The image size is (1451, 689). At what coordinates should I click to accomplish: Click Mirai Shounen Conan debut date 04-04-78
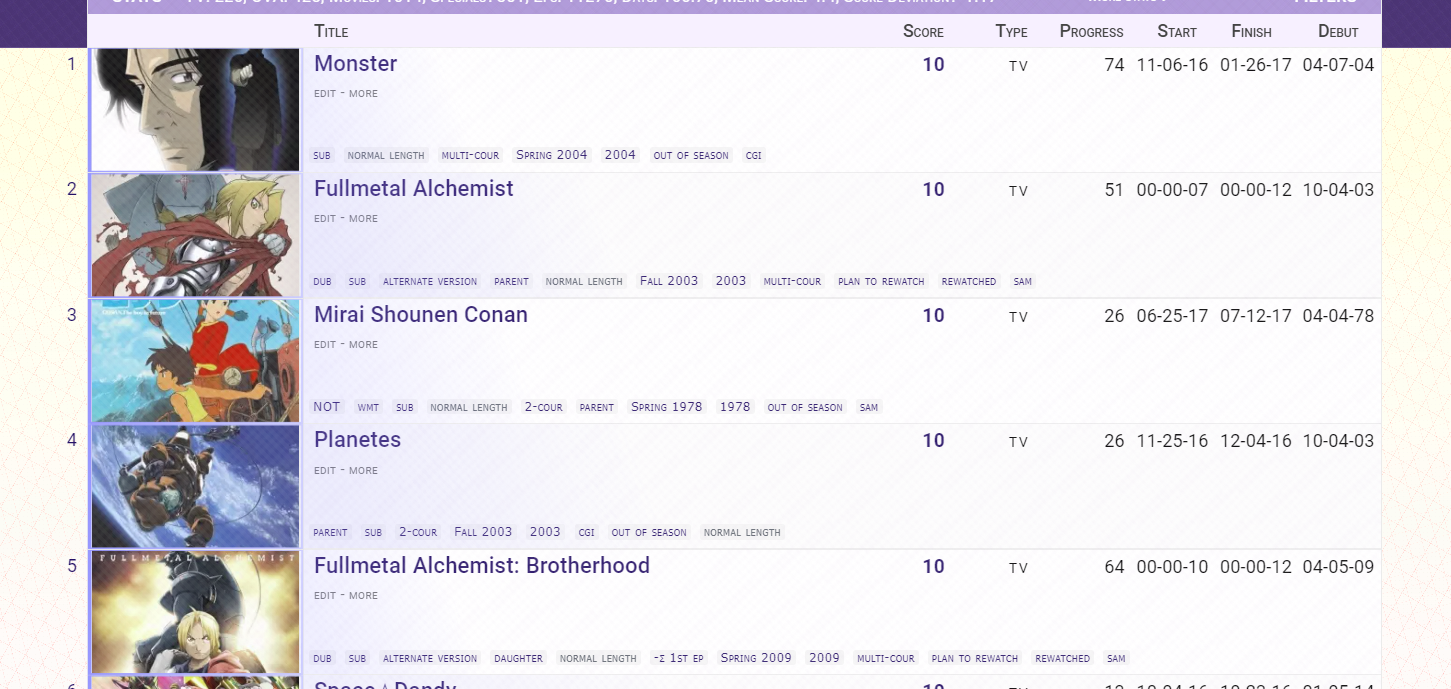(1338, 316)
